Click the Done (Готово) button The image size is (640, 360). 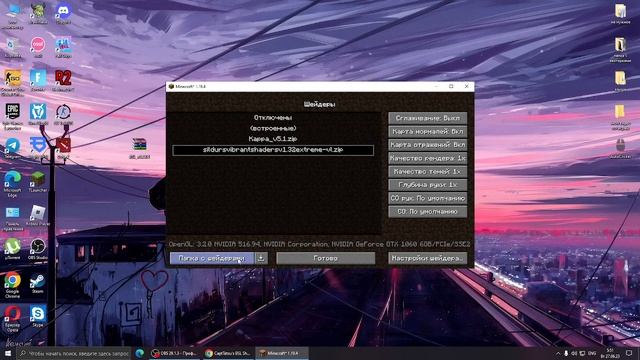(x=325, y=258)
